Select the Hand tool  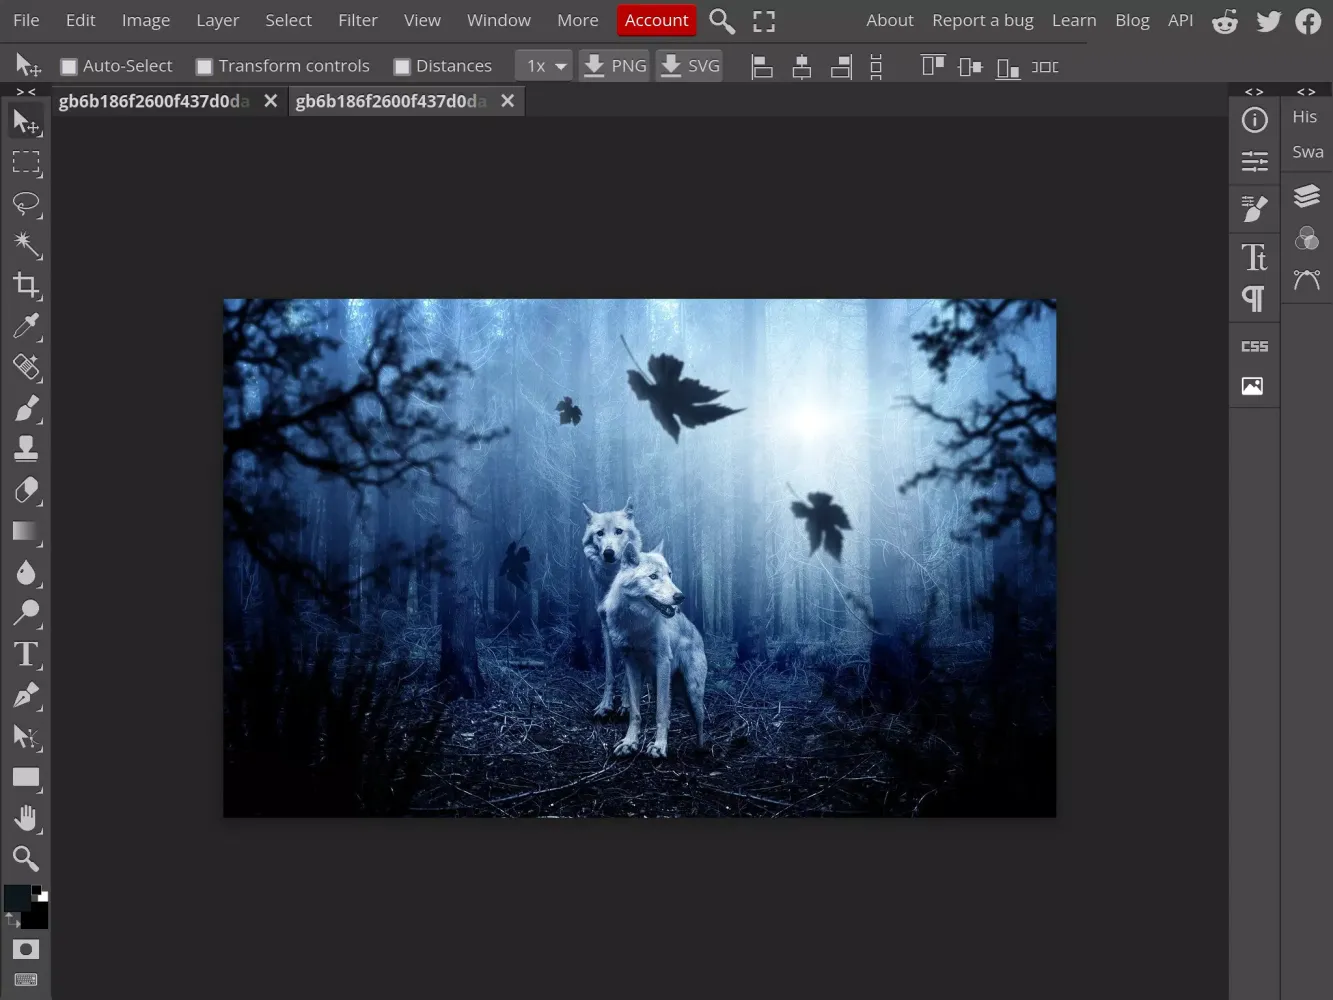26,819
